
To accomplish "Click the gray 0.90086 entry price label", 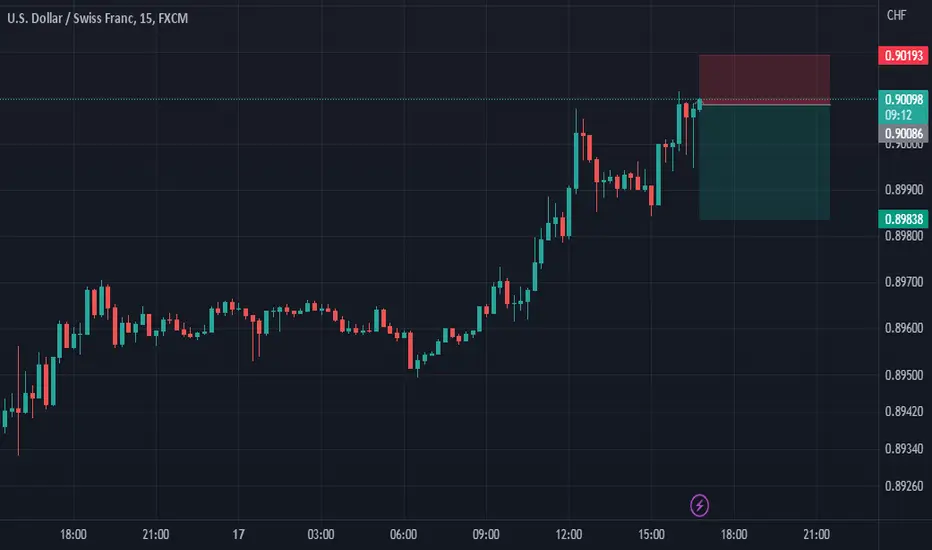I will click(903, 134).
